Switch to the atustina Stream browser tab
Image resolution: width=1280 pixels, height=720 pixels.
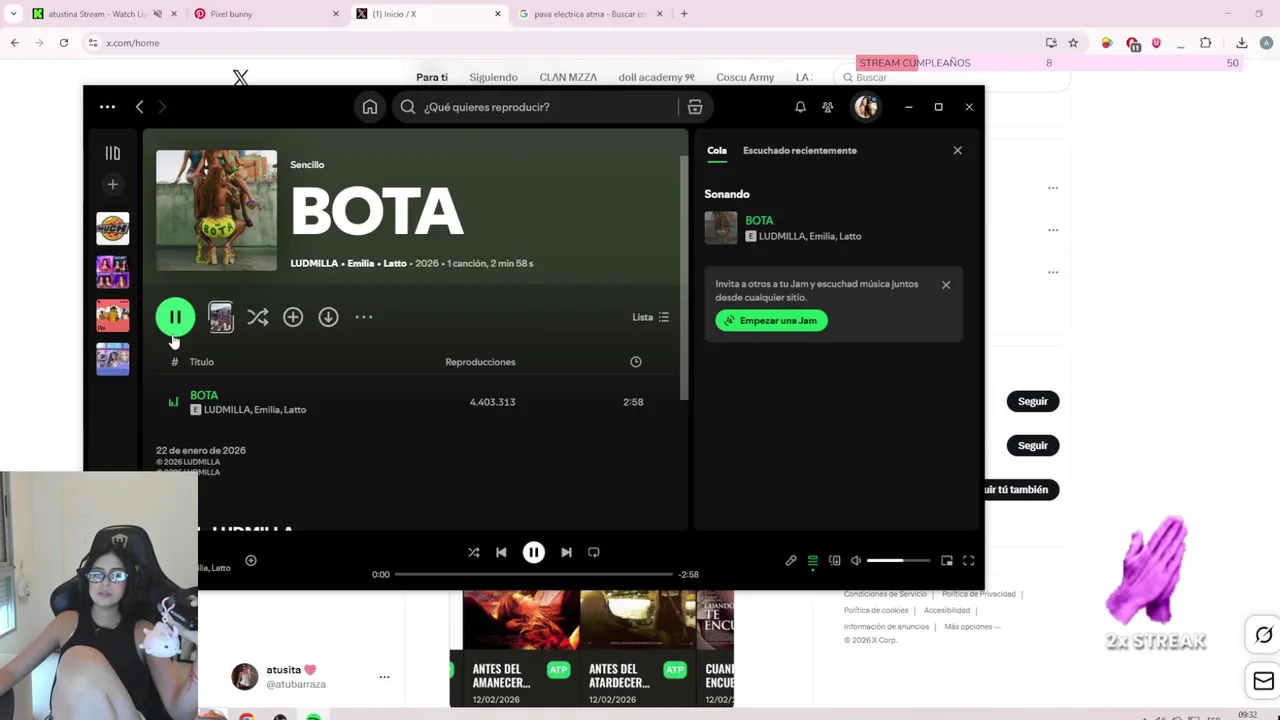coord(104,14)
